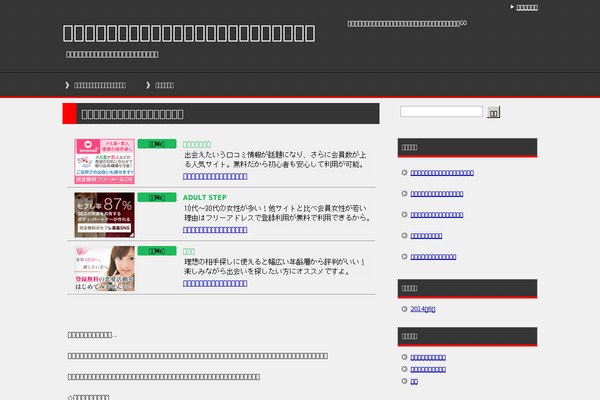The width and height of the screenshot is (600, 400).
Task: Click the chevron icon before second nav item
Action: [x=148, y=85]
